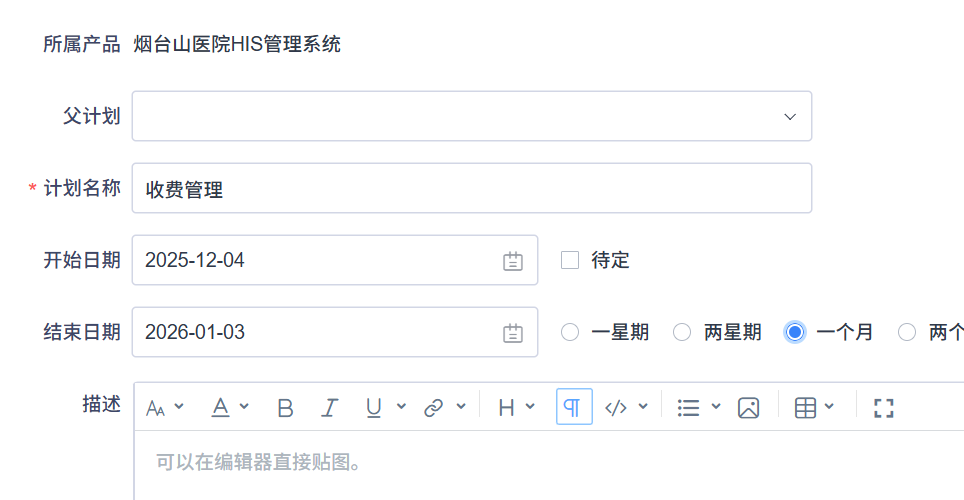Expand the underline options arrow
Screen dimensions: 964x500
point(401,407)
